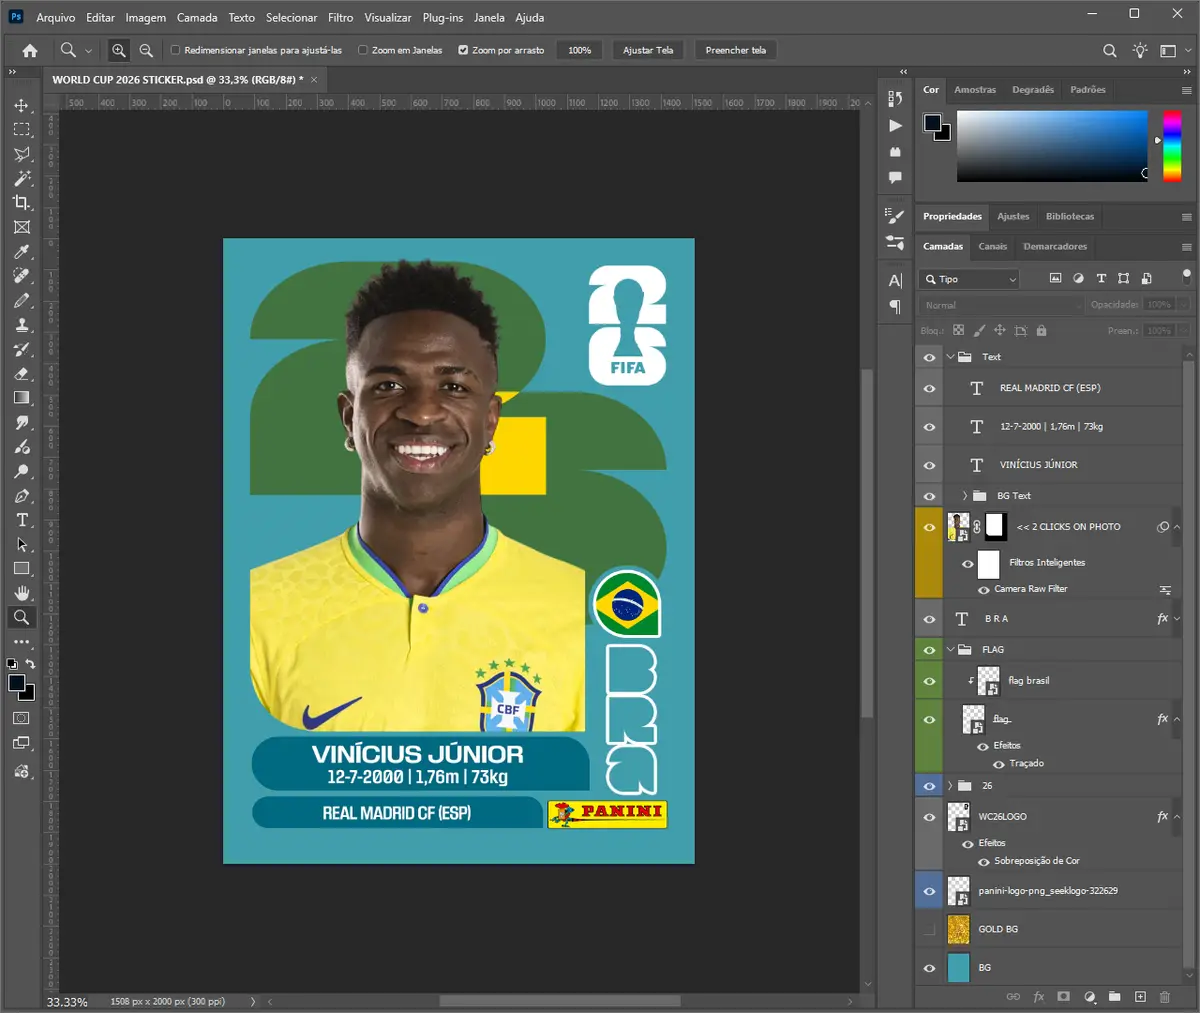Screen dimensions: 1200x1013
Task: Select the Clone Stamp tool
Action: click(x=21, y=325)
